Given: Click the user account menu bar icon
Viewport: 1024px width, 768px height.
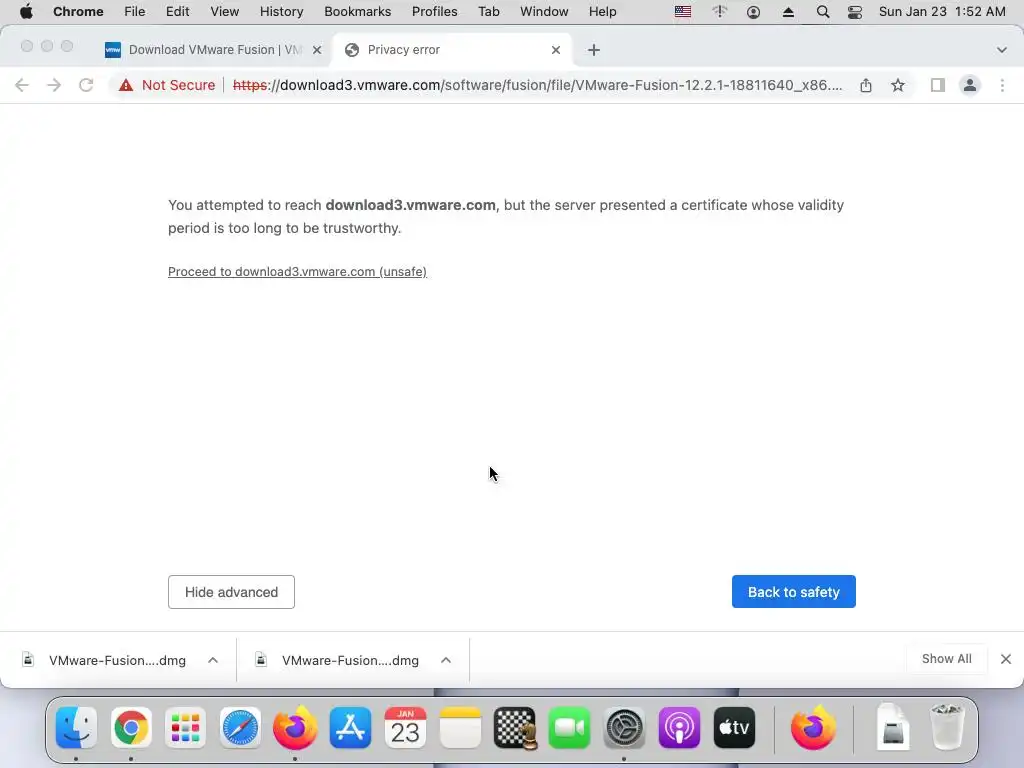Looking at the screenshot, I should click(753, 12).
